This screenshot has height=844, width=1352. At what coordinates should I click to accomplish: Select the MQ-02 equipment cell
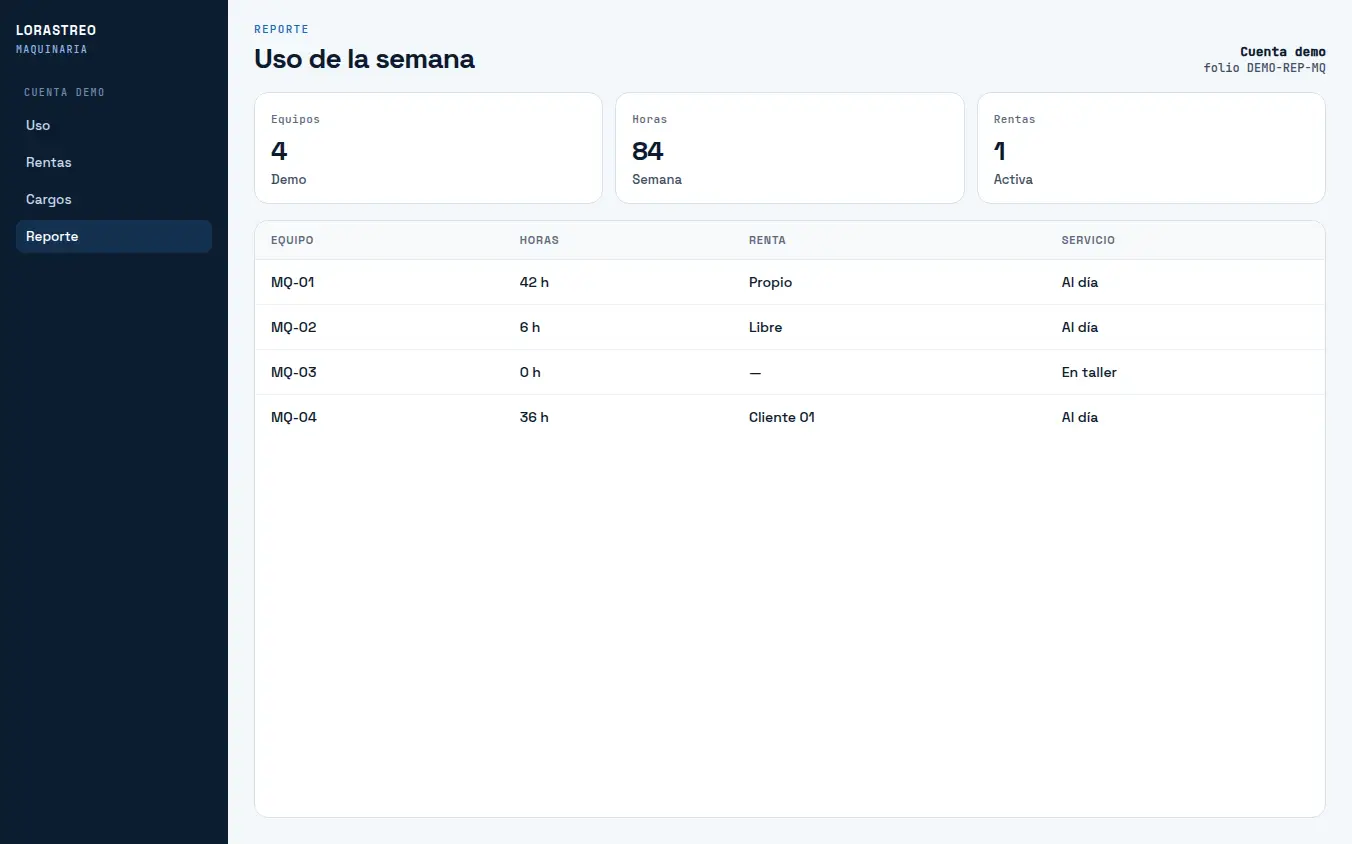294,327
